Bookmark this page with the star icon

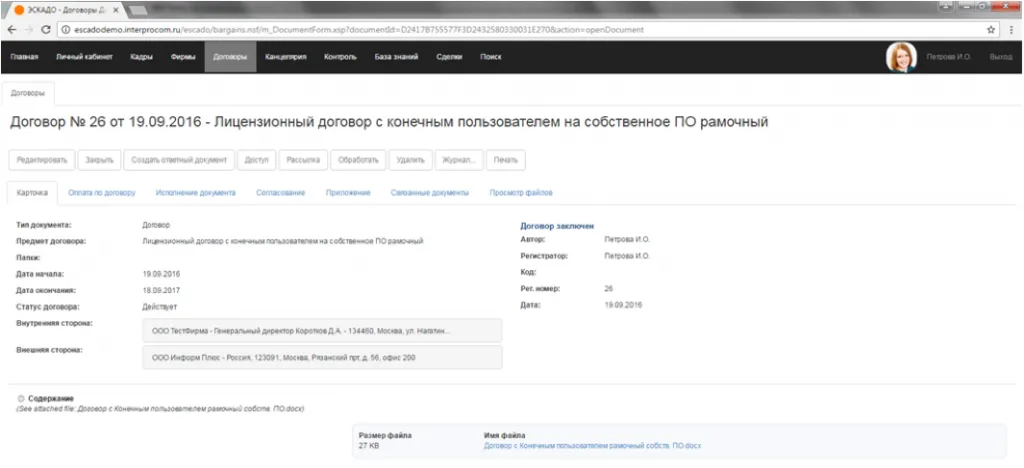pyautogui.click(x=990, y=30)
